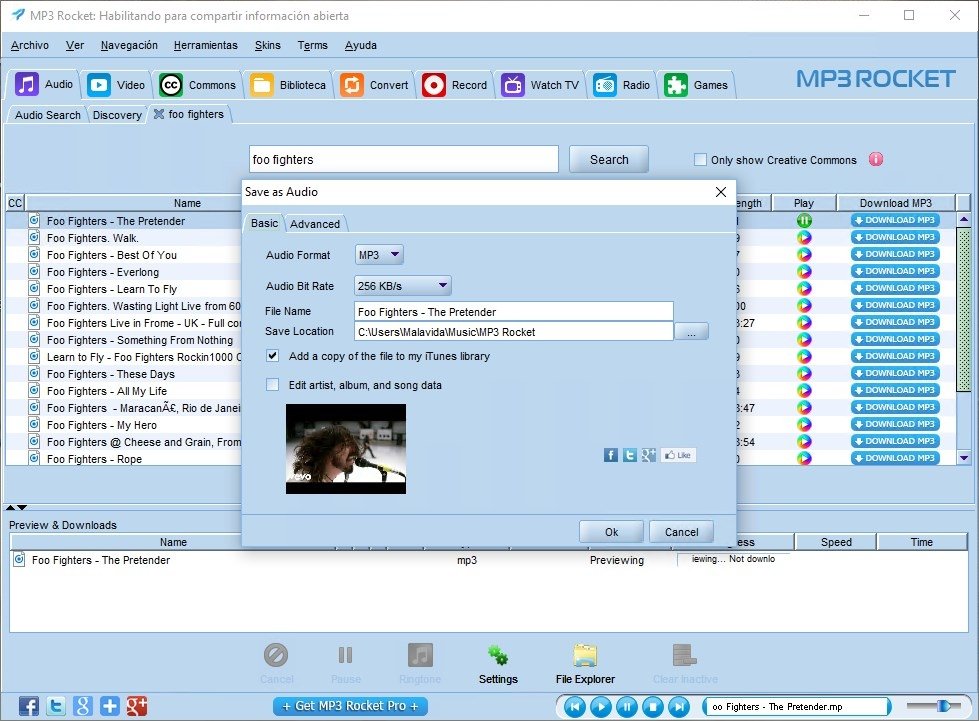Expand the Audio Bit Rate dropdown

point(402,286)
